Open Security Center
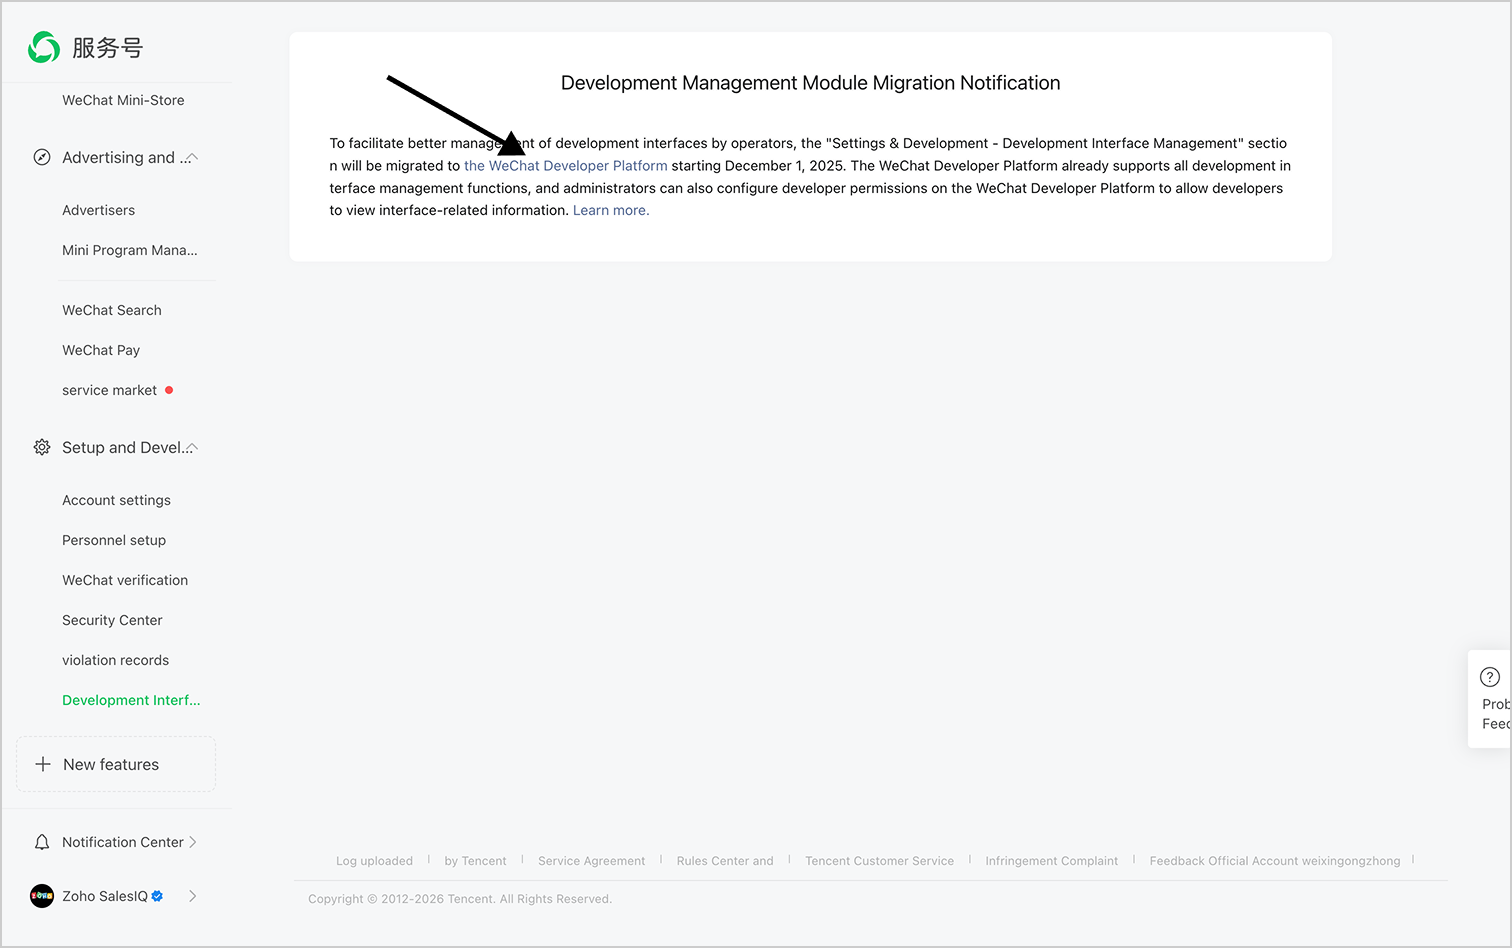This screenshot has width=1512, height=948. (x=112, y=620)
